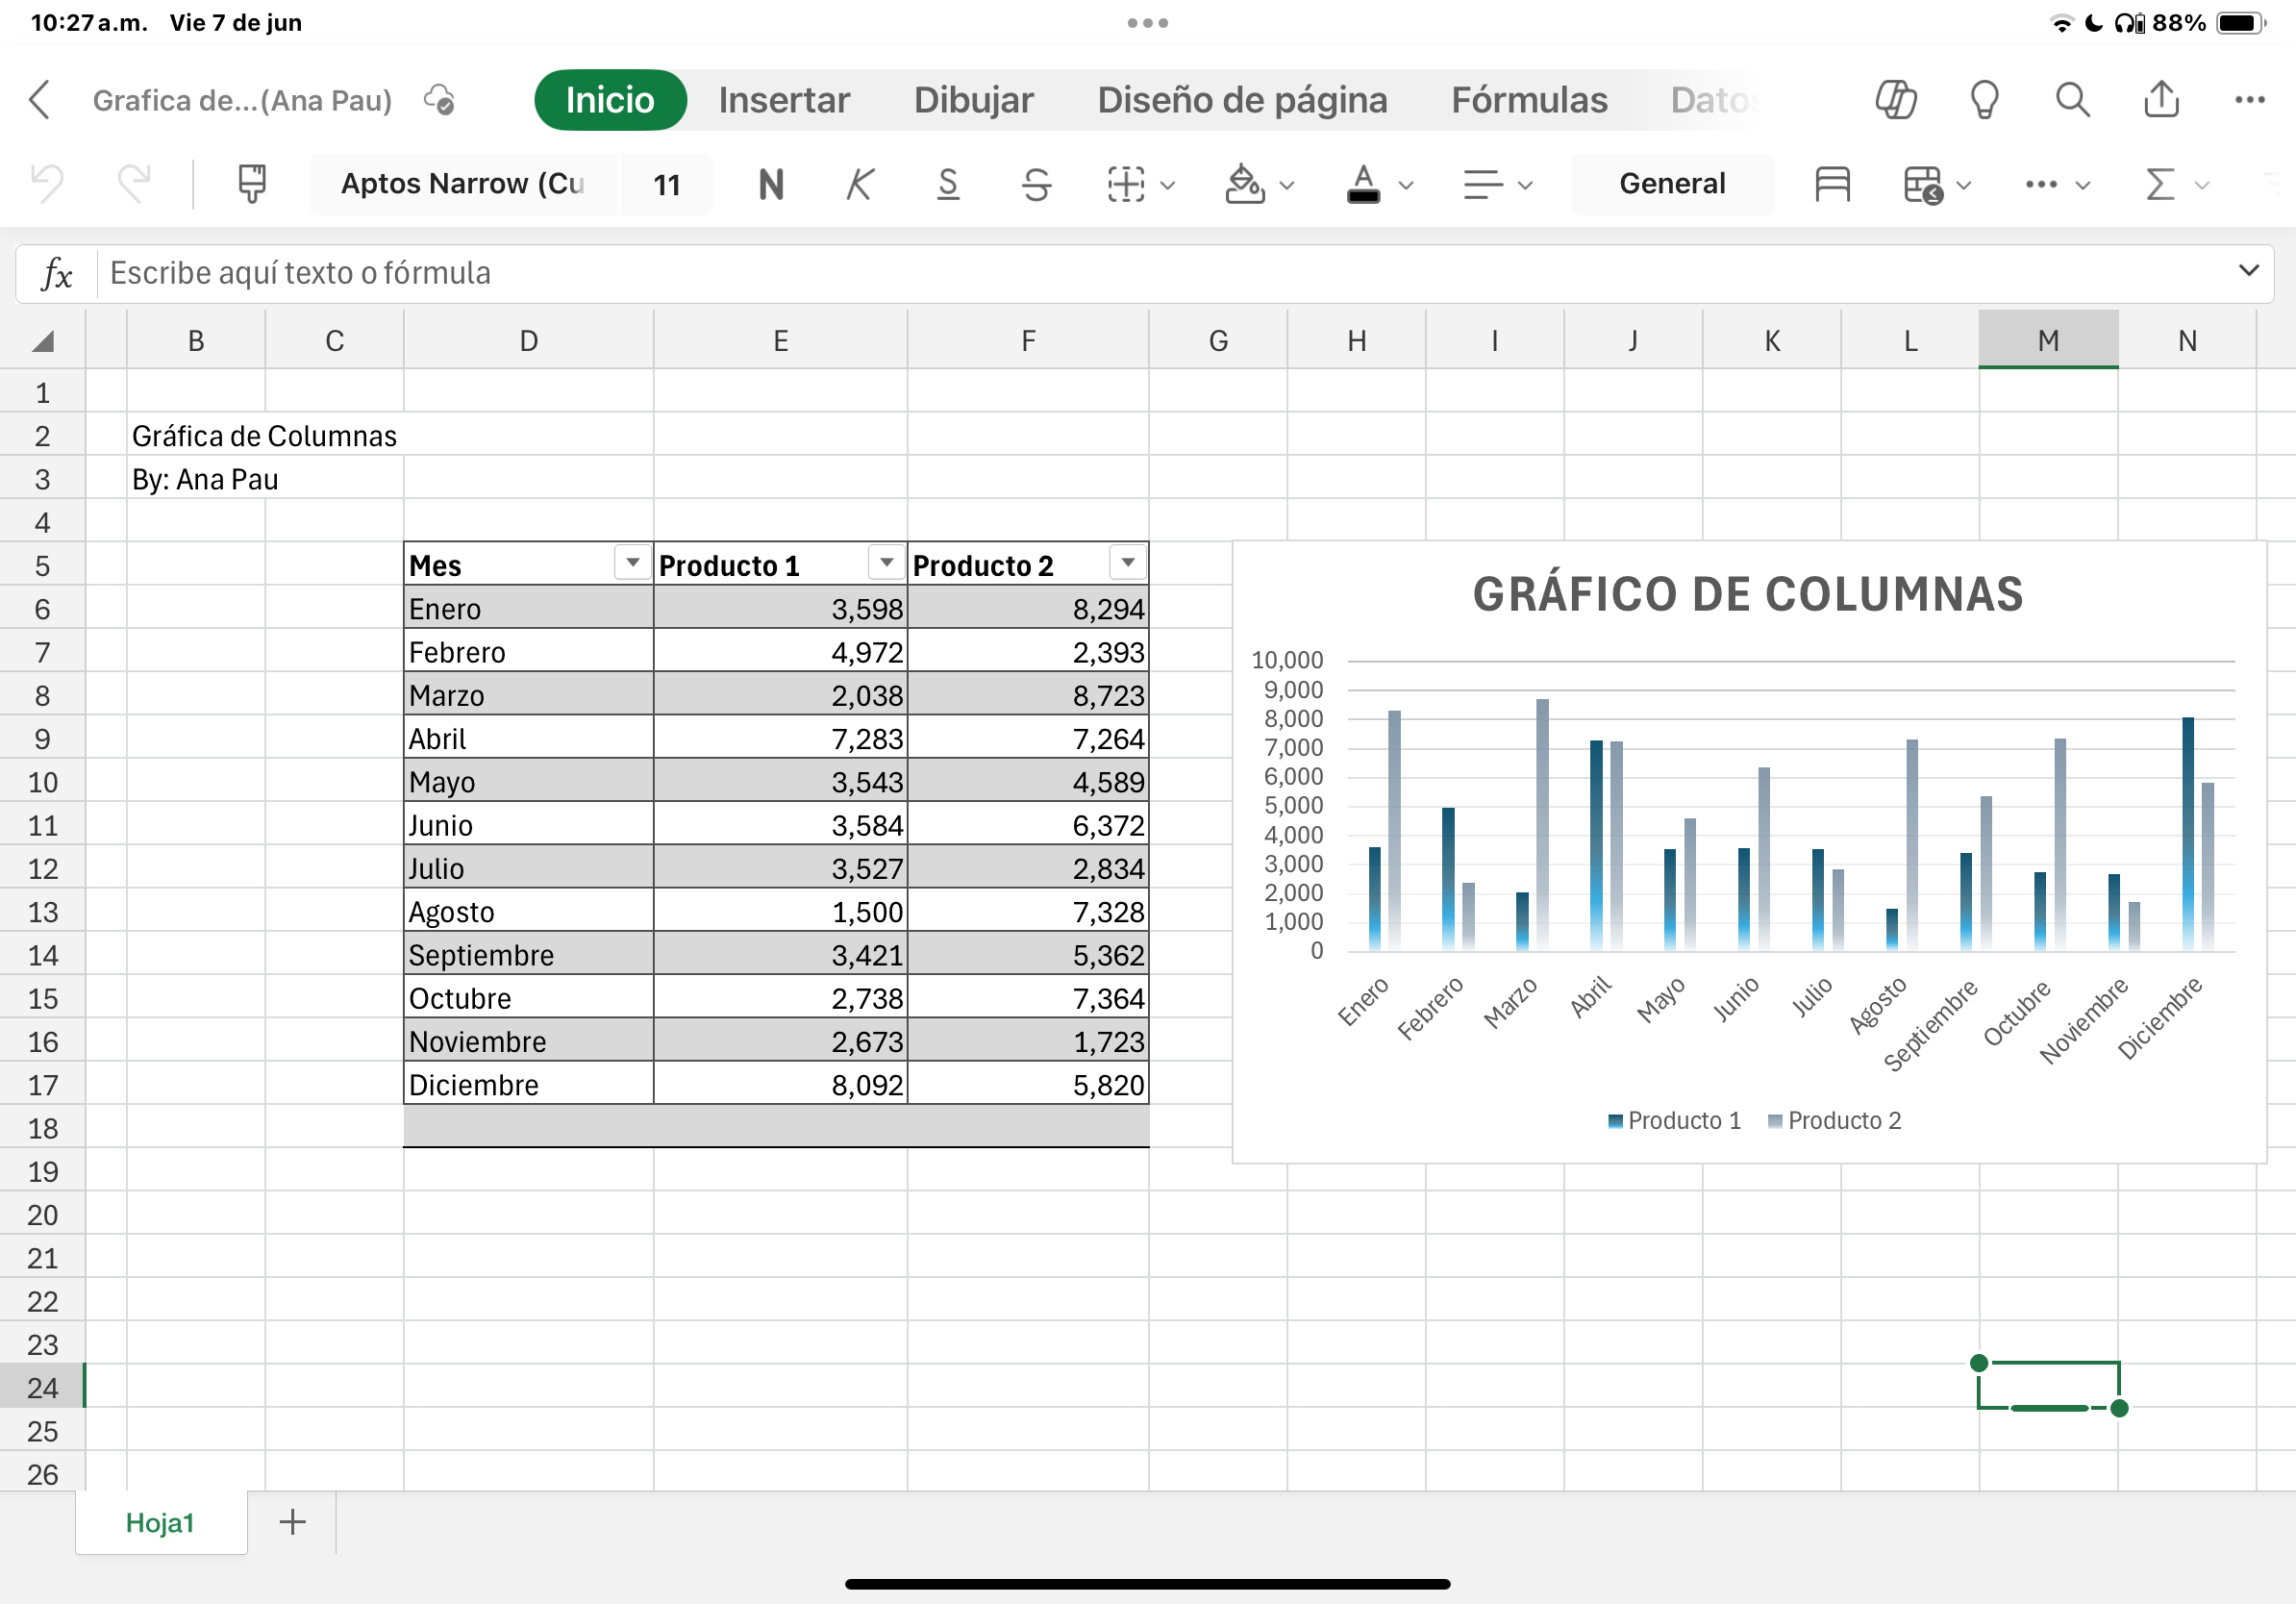Toggle bold N formatting
2296x1604 pixels.
coord(771,184)
